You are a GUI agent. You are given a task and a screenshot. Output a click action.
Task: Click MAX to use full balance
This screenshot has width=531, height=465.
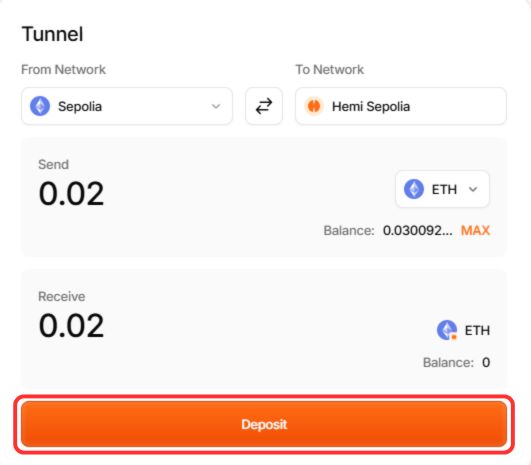coord(475,231)
